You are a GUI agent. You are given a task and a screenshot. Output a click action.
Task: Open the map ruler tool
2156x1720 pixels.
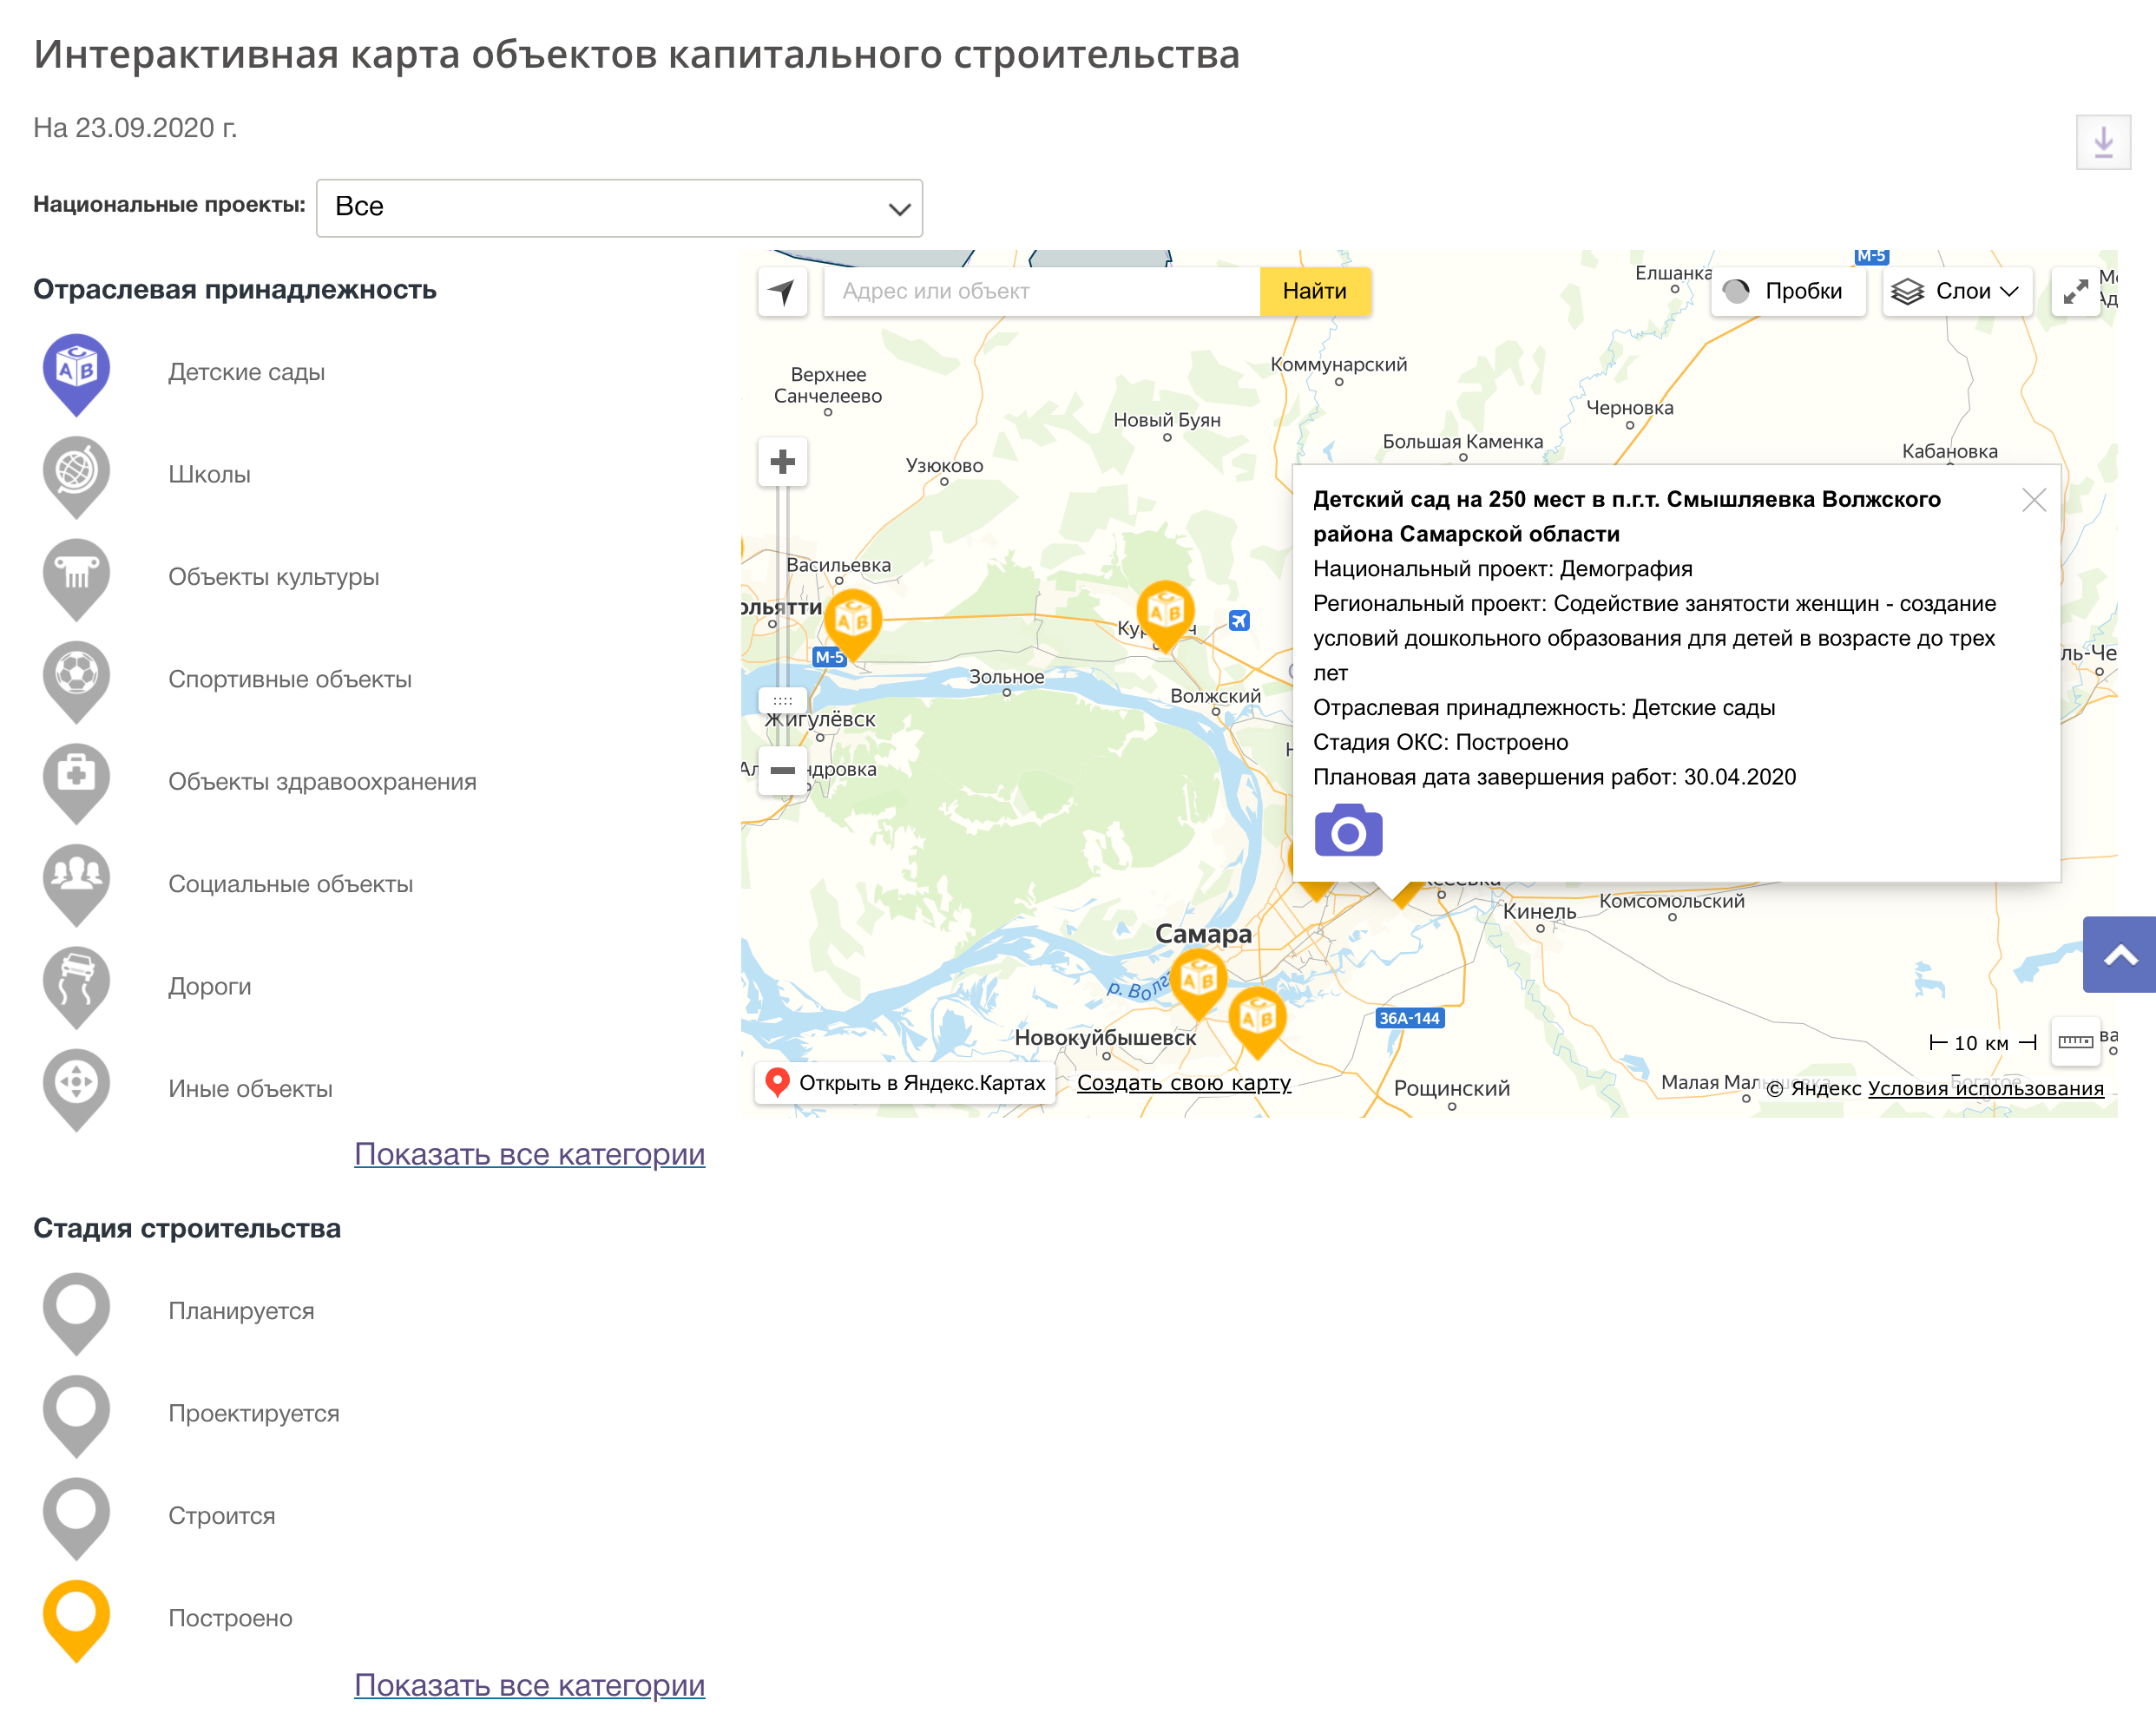pyautogui.click(x=2074, y=1042)
